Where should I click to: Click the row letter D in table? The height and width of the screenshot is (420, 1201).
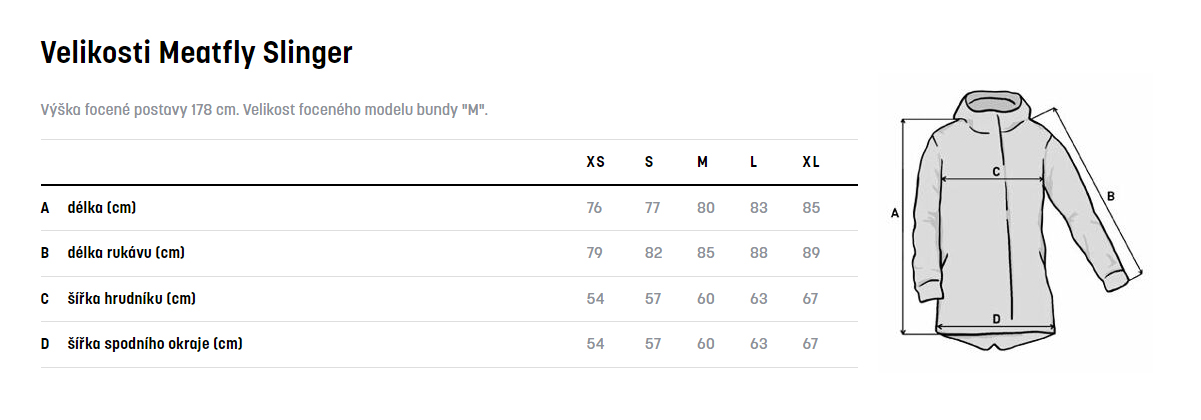pyautogui.click(x=45, y=344)
